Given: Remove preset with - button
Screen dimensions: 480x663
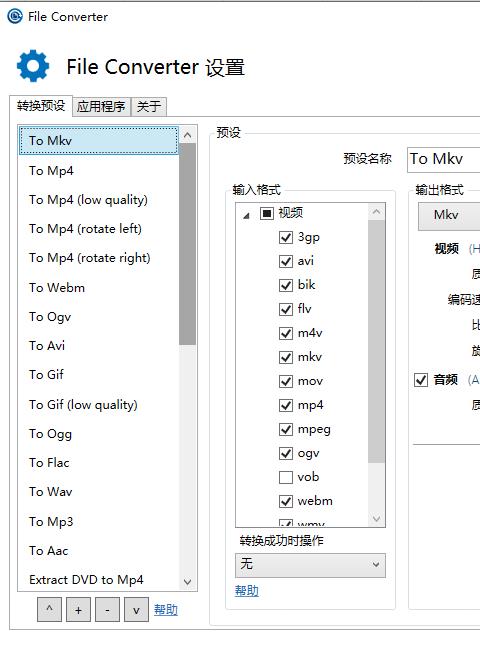Looking at the screenshot, I should 107,609.
